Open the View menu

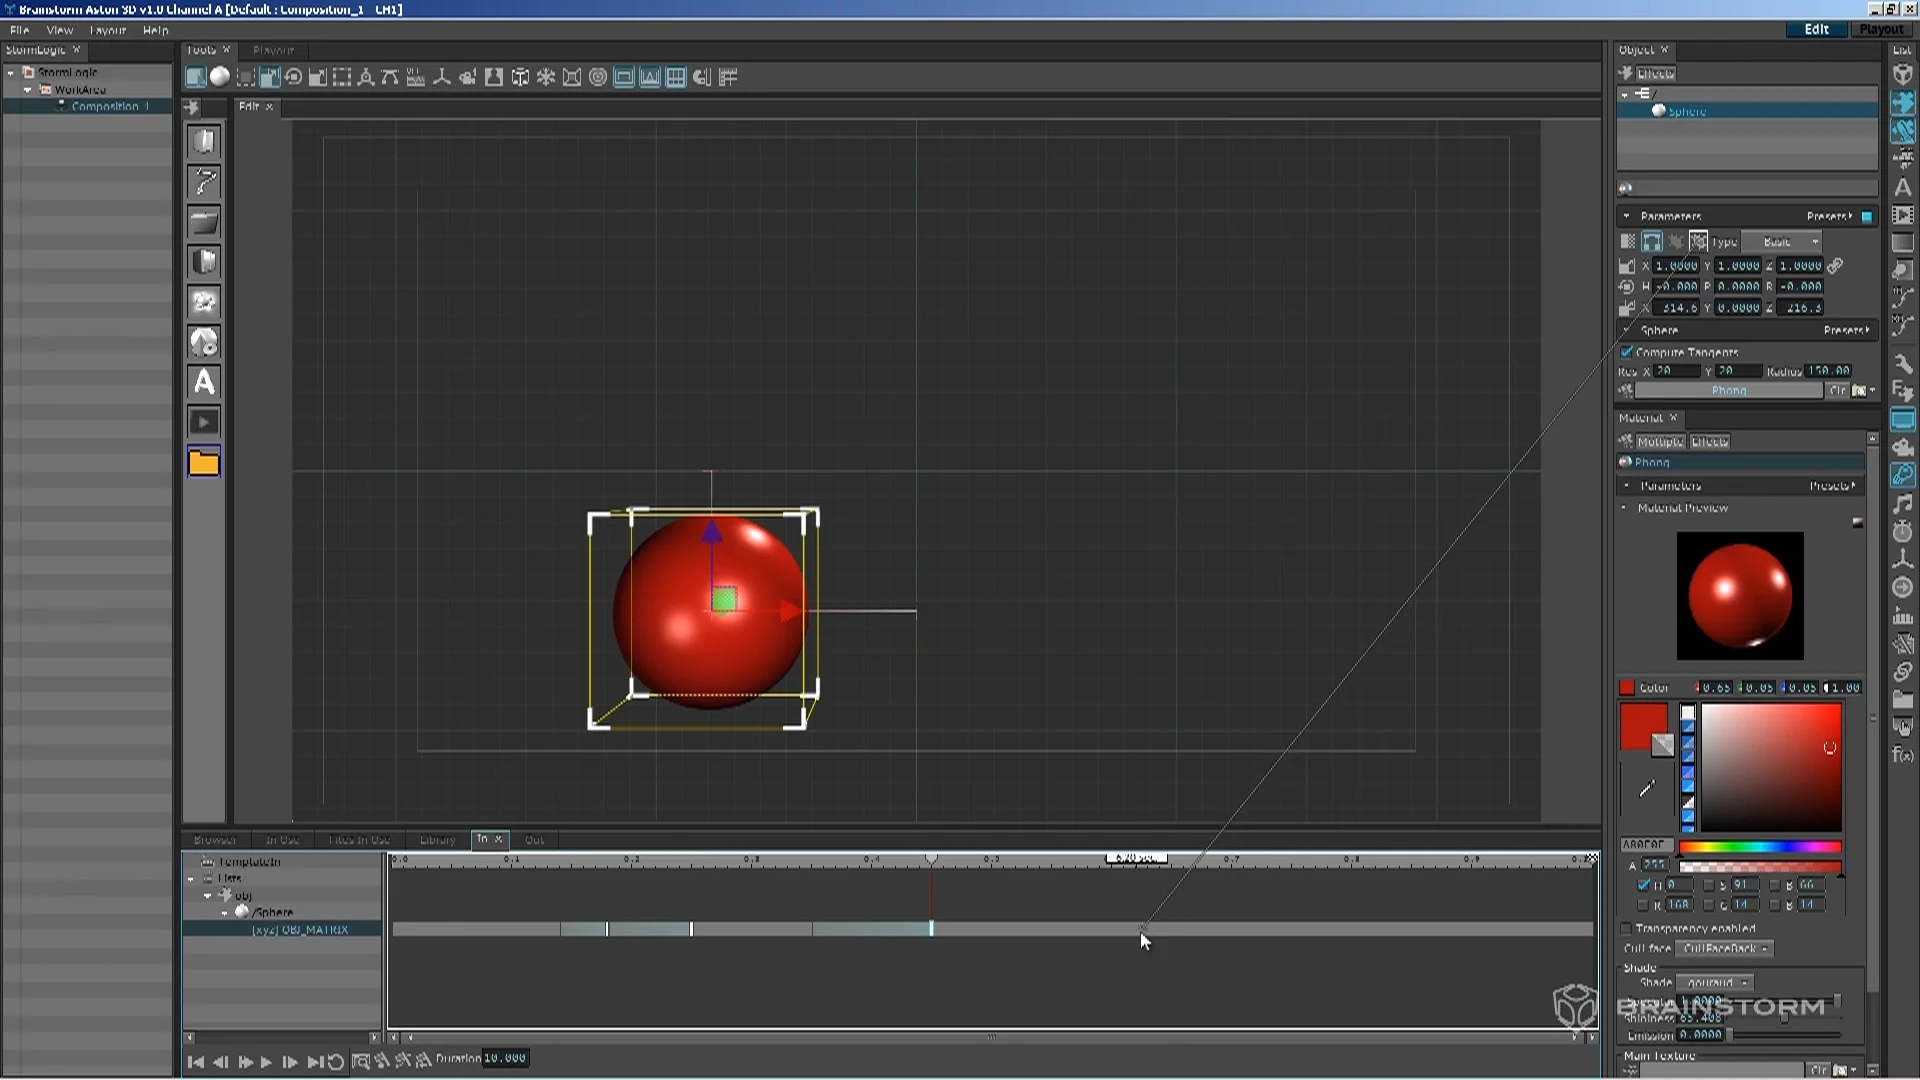click(x=60, y=30)
